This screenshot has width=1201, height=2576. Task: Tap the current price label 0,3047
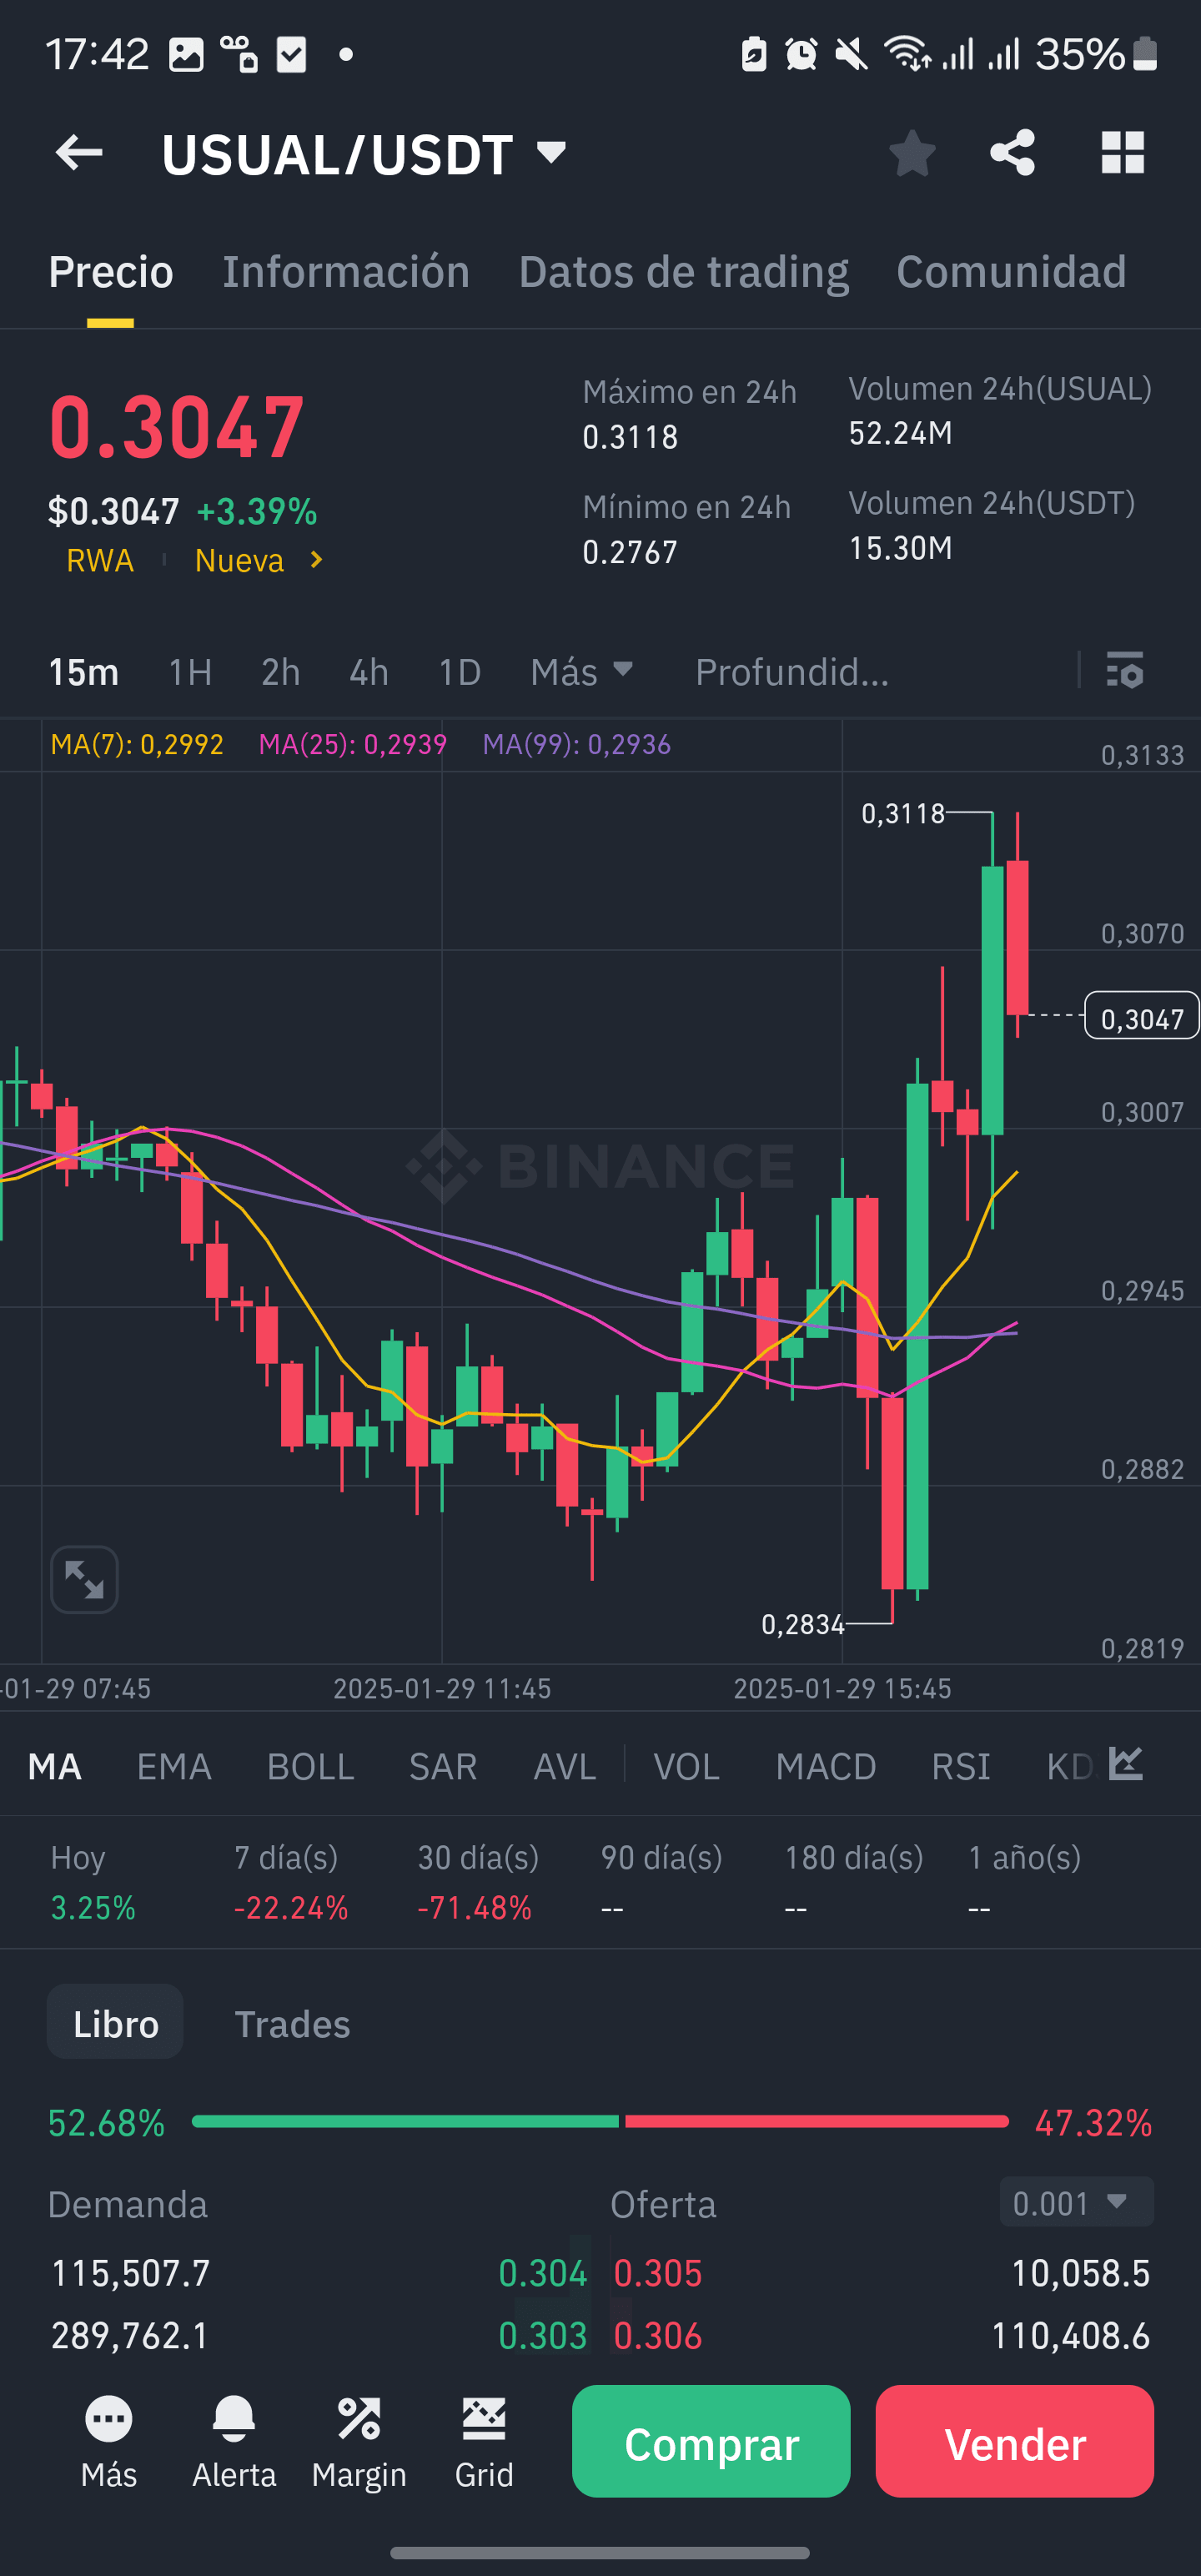click(1142, 1018)
